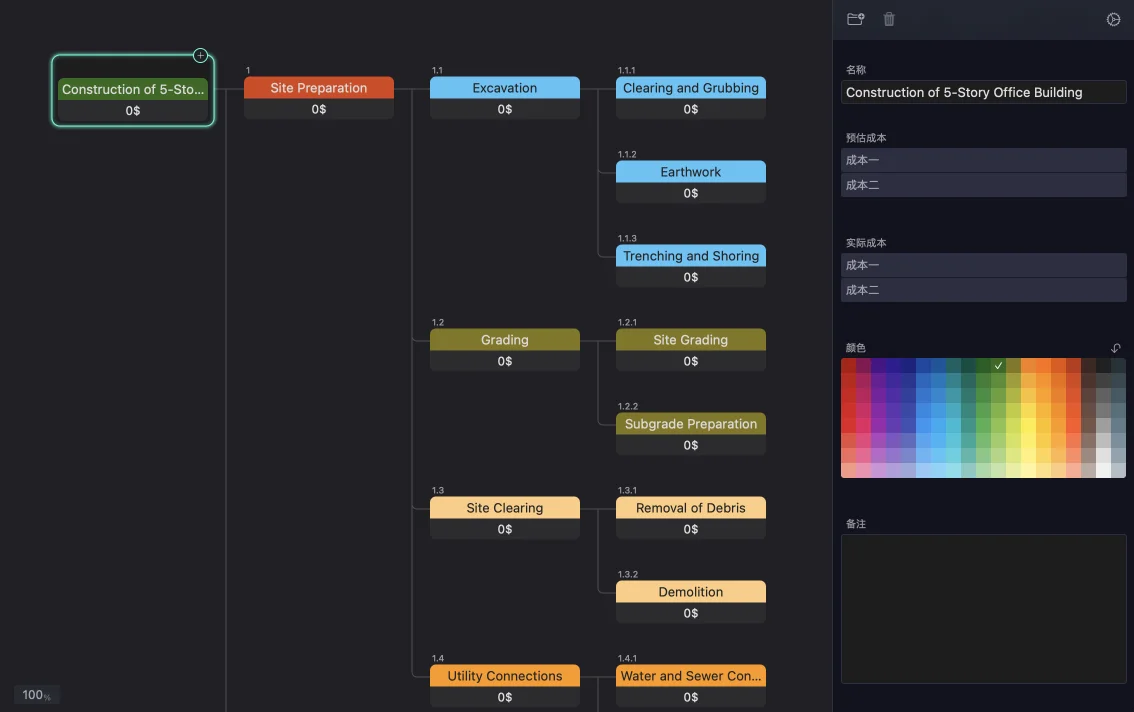
Task: Click inside the 备注 notes text area
Action: pyautogui.click(x=983, y=608)
